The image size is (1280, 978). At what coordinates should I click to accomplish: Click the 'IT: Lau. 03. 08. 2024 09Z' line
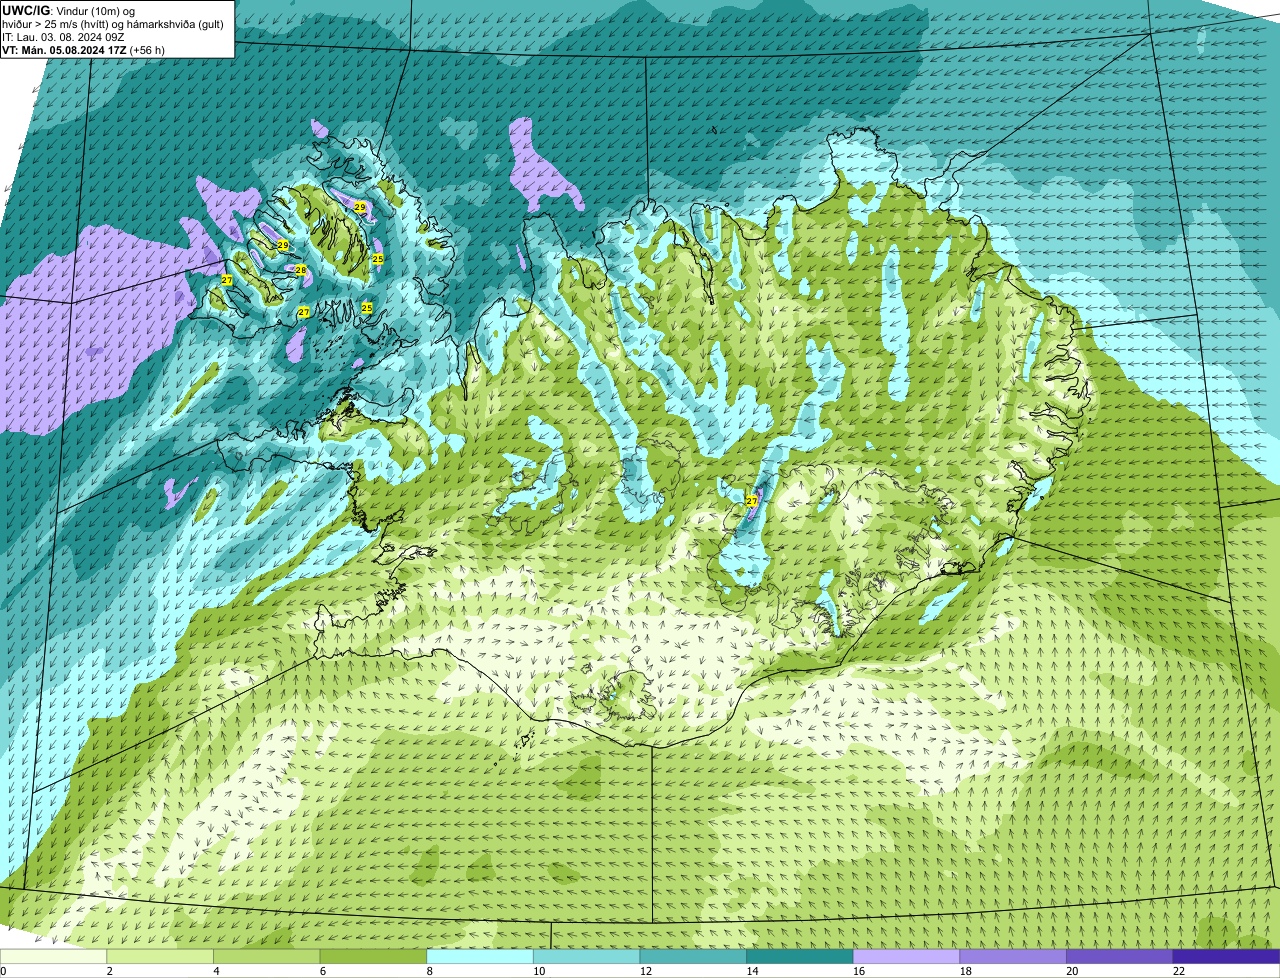coord(63,36)
